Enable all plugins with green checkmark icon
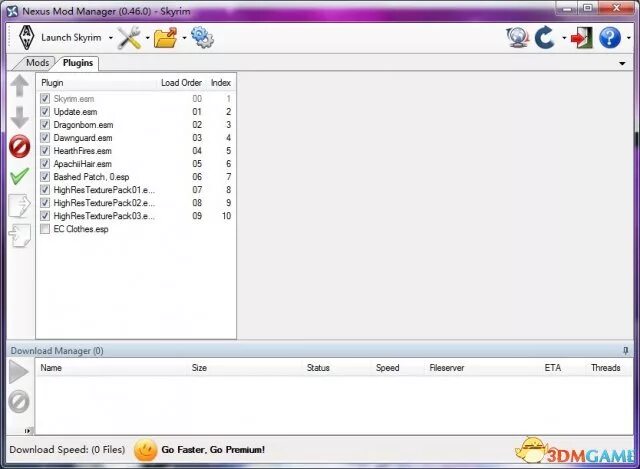The height and width of the screenshot is (469, 640). 19,176
